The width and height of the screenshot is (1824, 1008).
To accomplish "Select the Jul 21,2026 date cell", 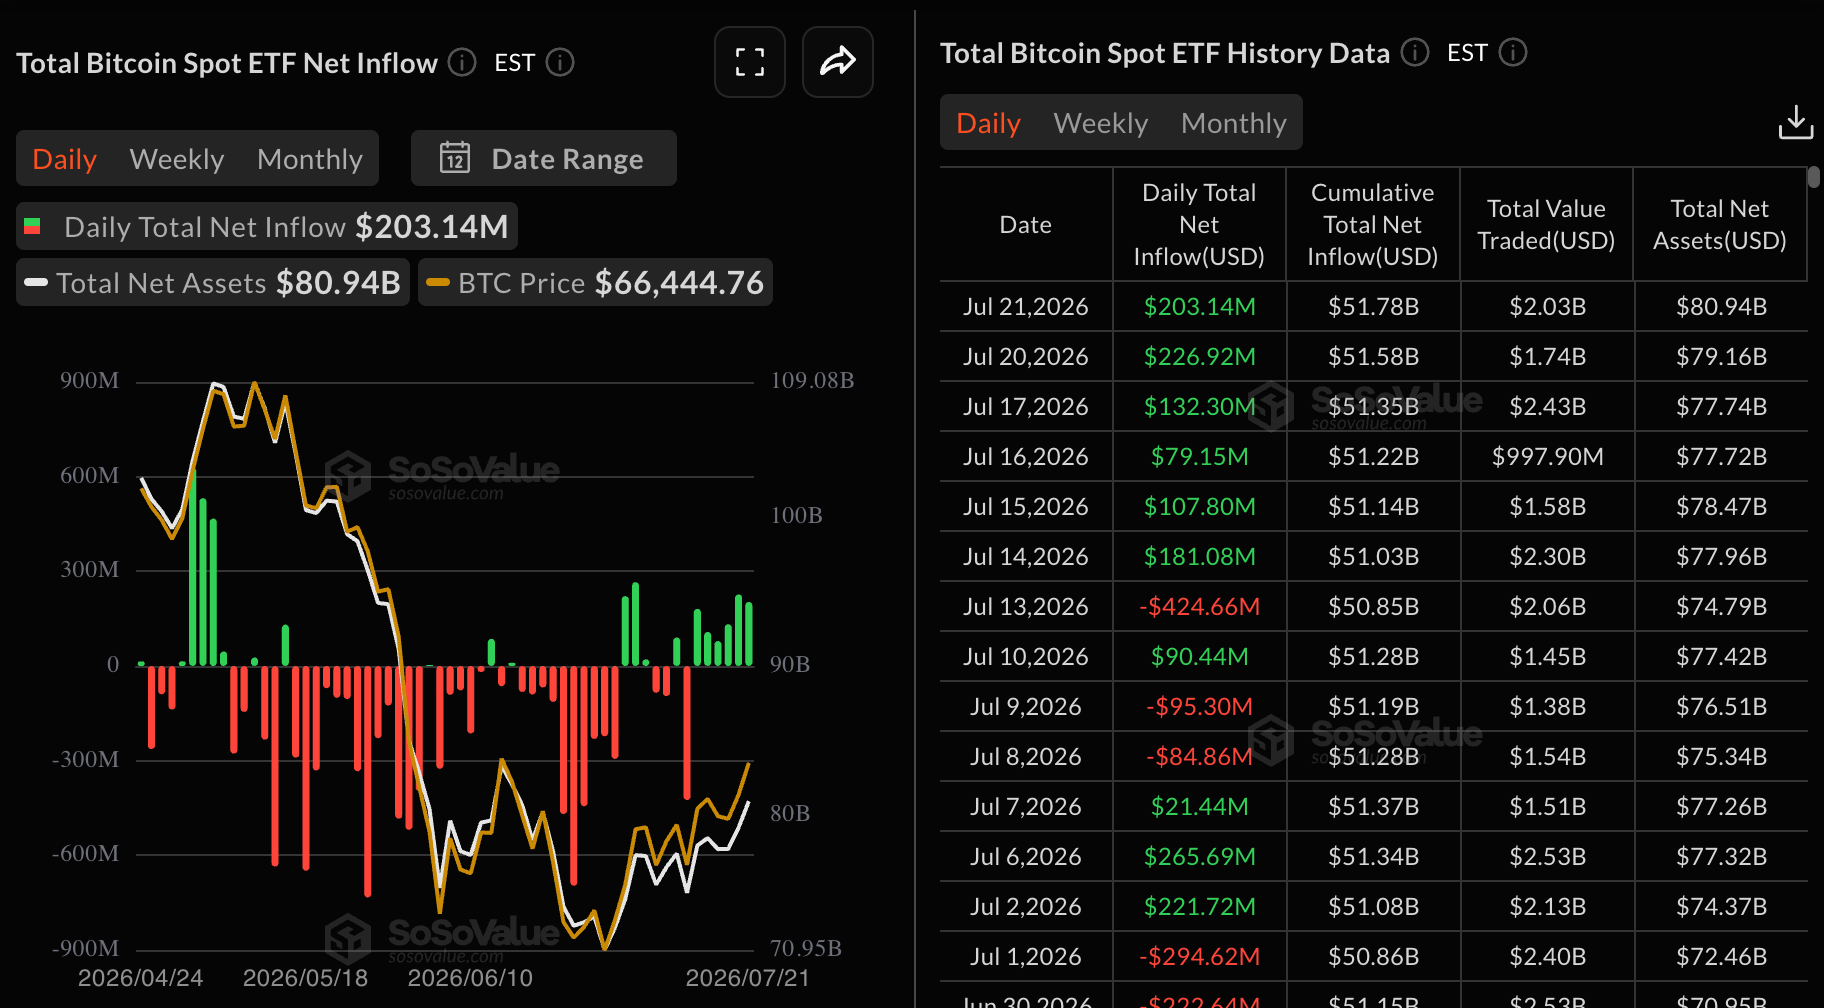I will (x=1026, y=307).
